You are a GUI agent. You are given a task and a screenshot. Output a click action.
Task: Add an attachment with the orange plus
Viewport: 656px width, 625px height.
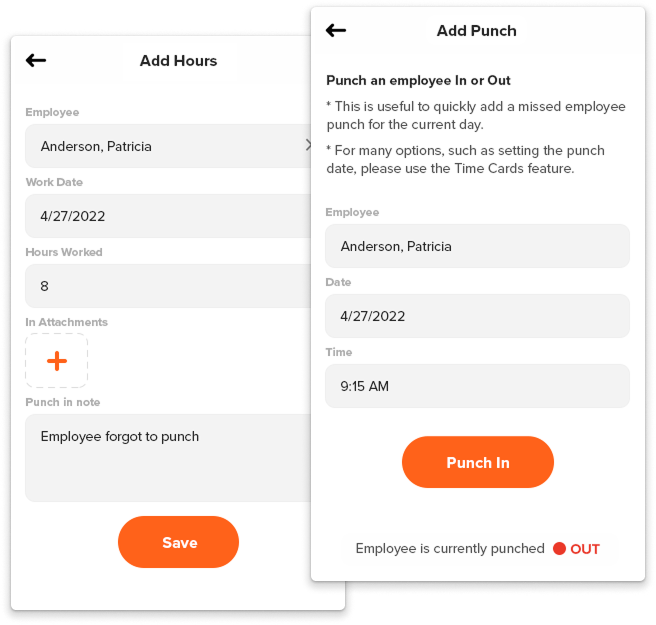pyautogui.click(x=57, y=361)
